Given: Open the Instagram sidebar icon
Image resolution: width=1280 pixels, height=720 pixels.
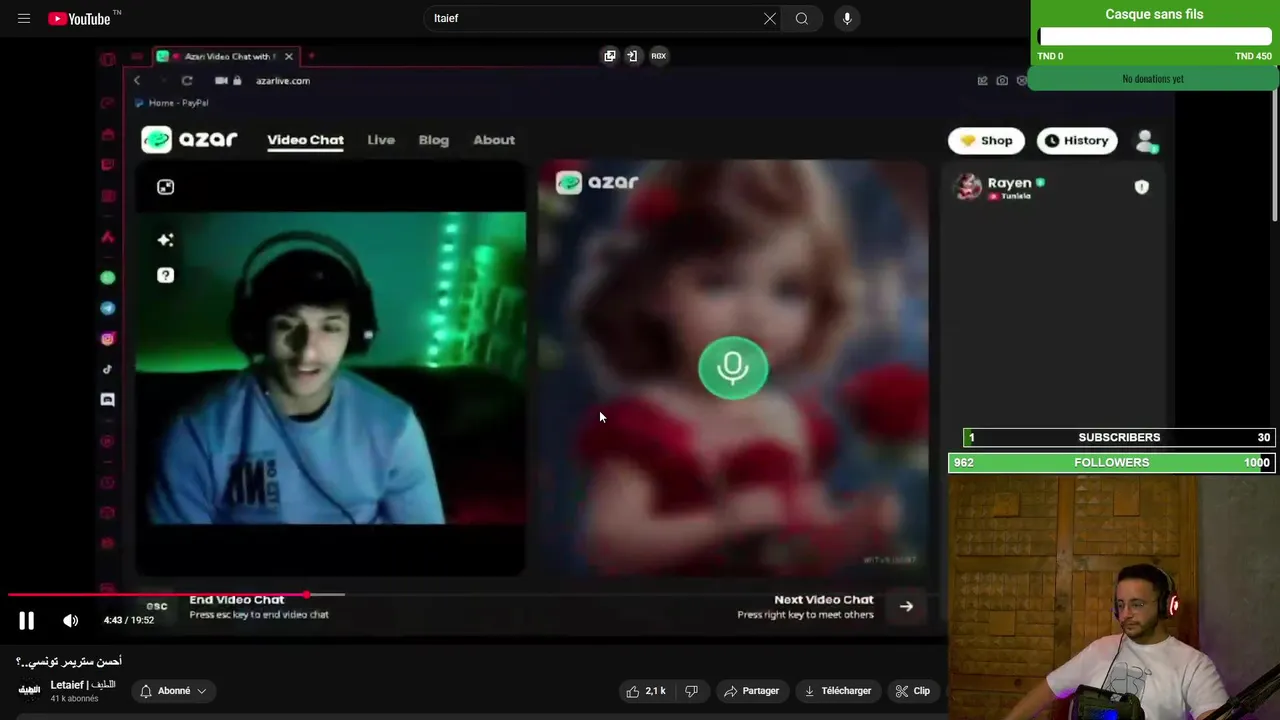Looking at the screenshot, I should 108,339.
